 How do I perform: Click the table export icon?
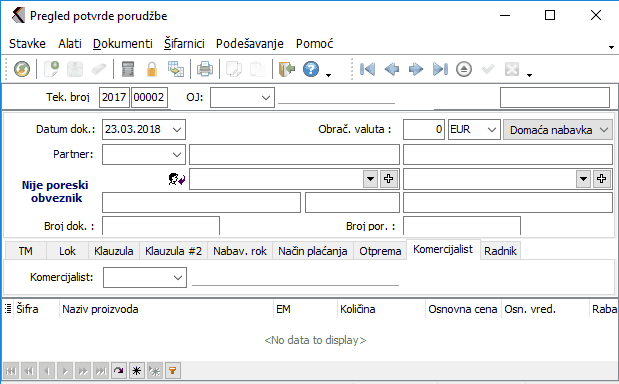[176, 69]
